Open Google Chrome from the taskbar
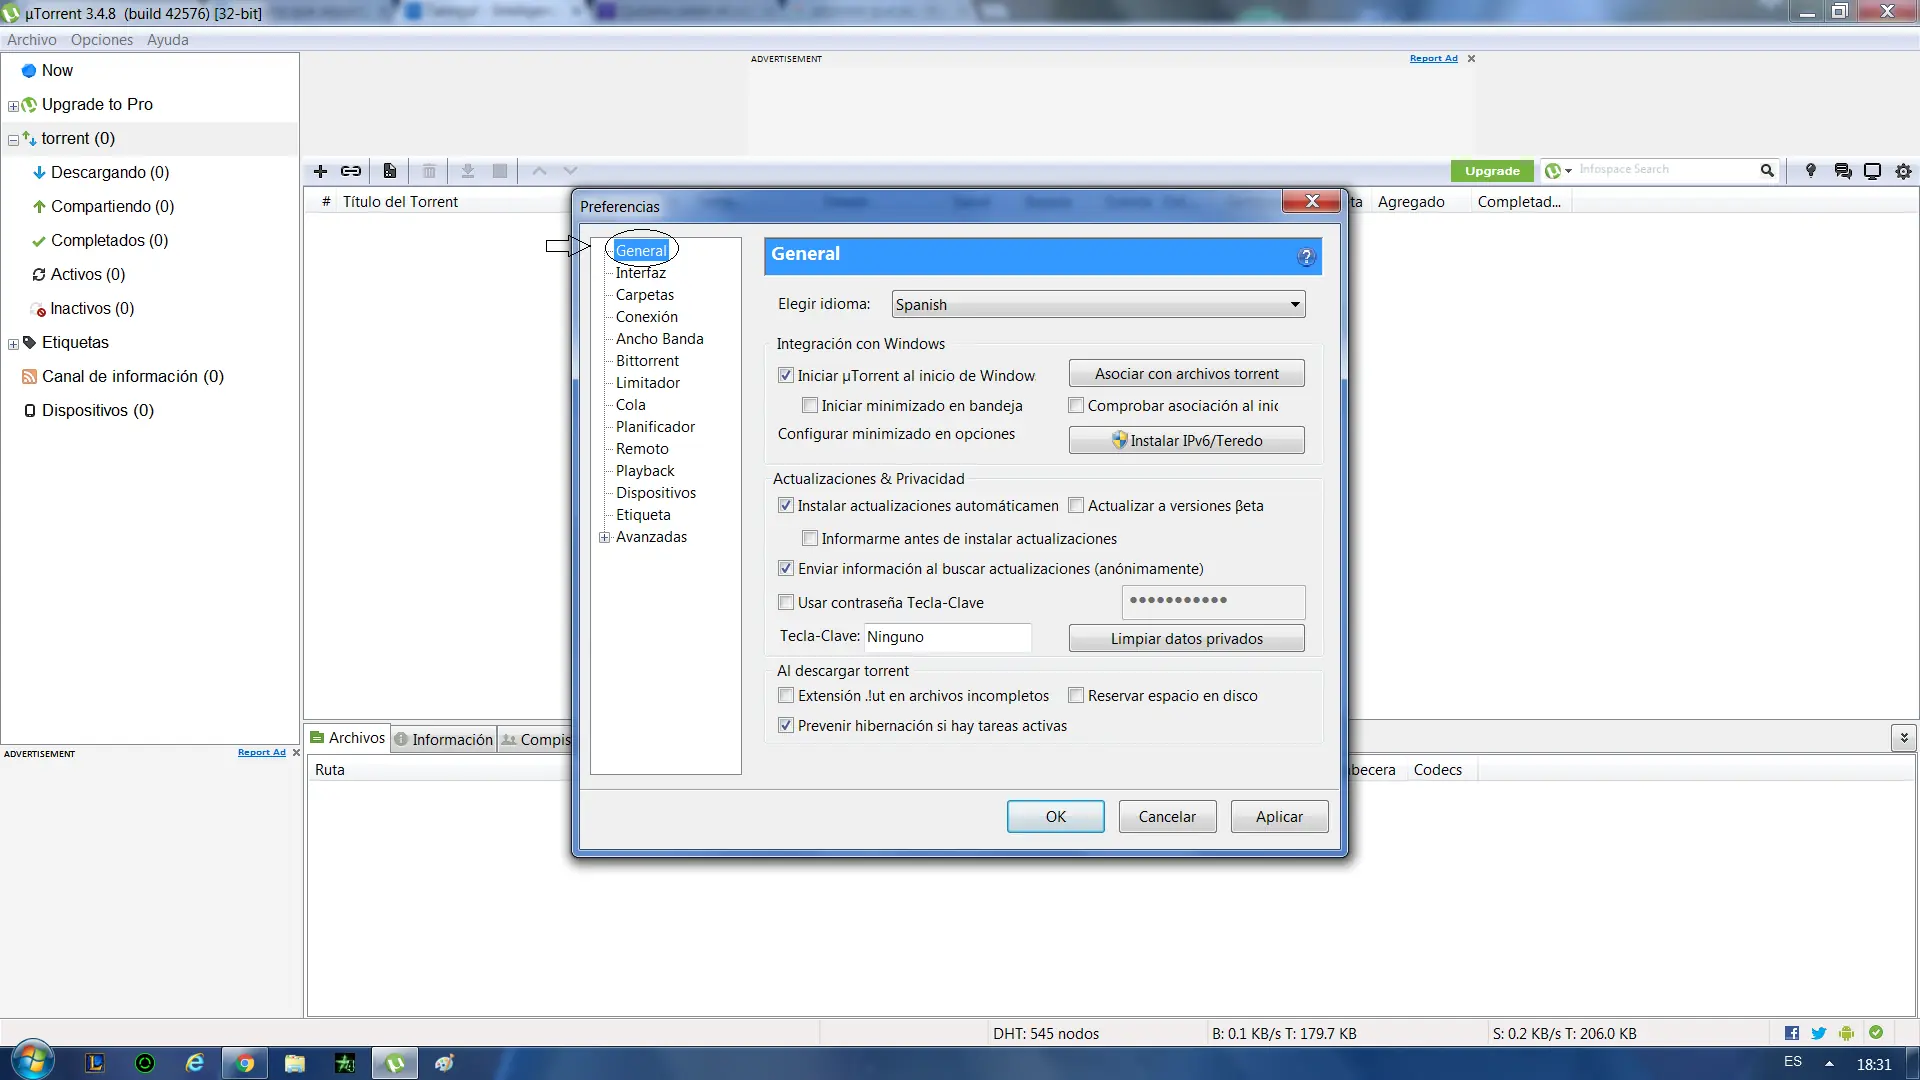Screen dimensions: 1920x1080 point(245,1063)
